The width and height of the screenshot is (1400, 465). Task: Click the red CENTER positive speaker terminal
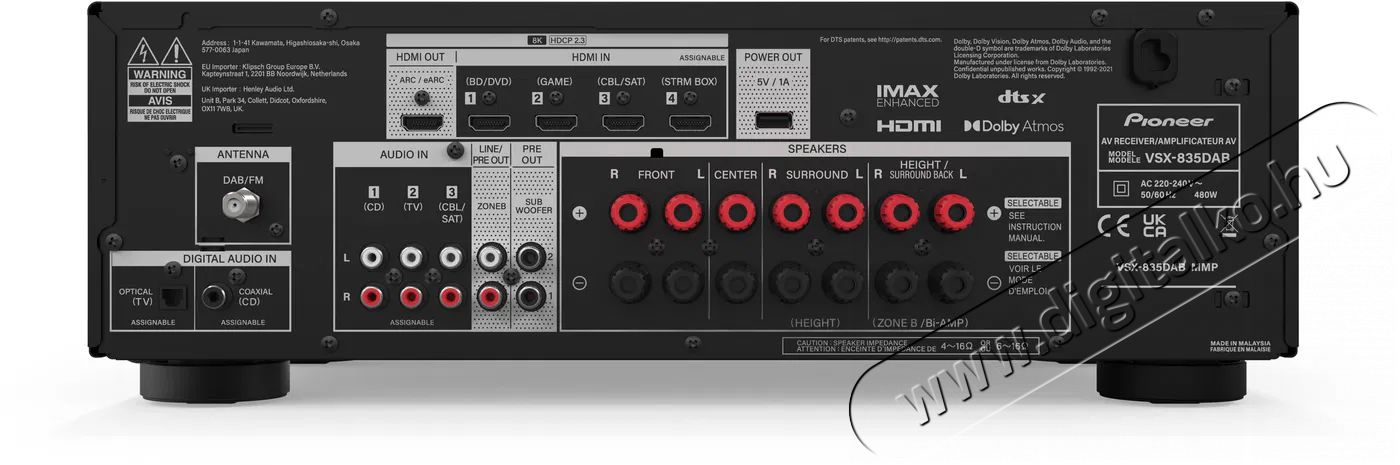736,211
